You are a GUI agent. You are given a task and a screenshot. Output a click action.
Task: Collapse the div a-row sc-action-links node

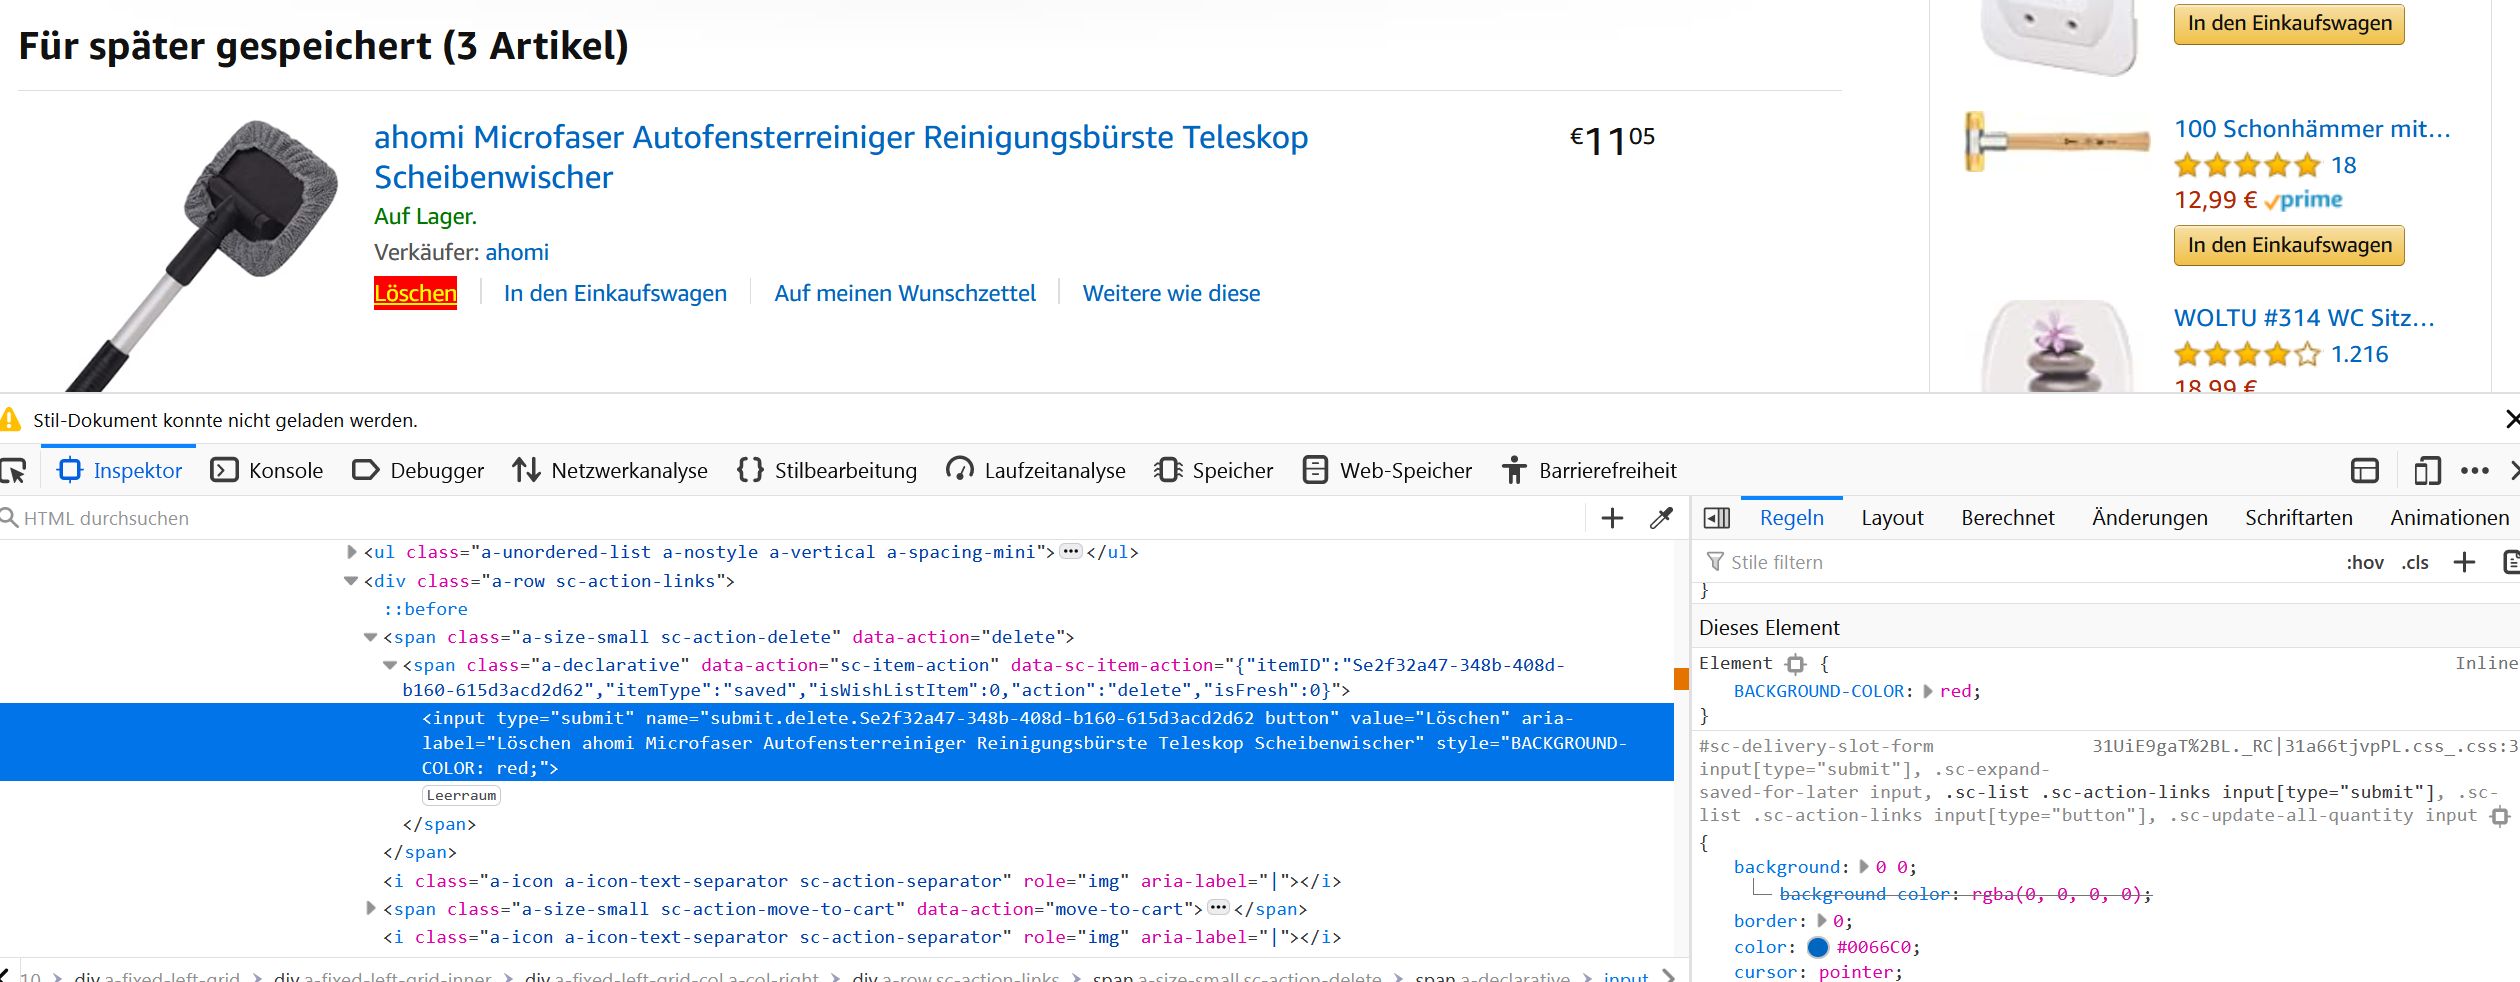coord(351,581)
